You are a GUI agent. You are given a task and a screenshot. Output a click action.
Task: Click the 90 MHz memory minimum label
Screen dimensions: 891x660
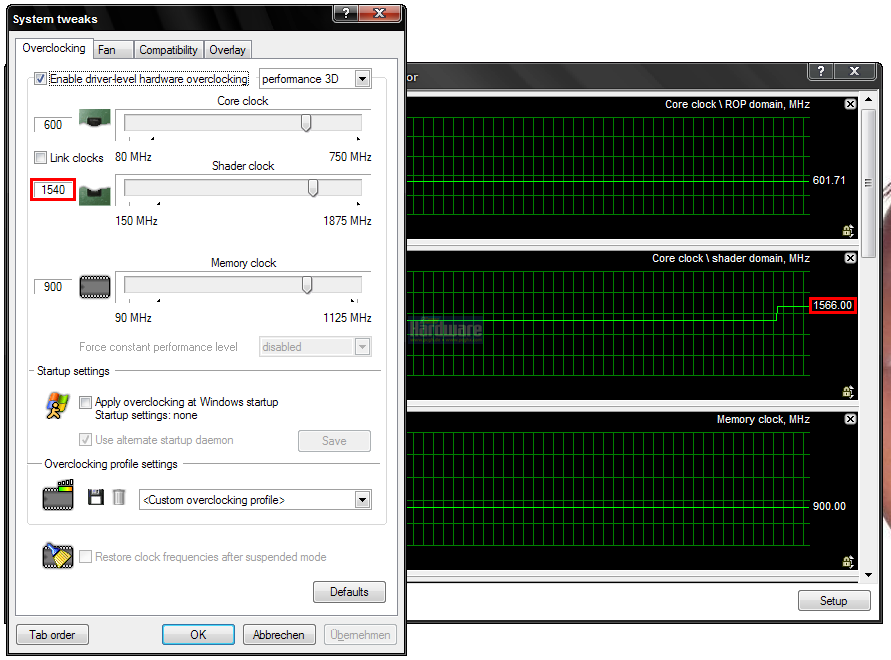[133, 318]
